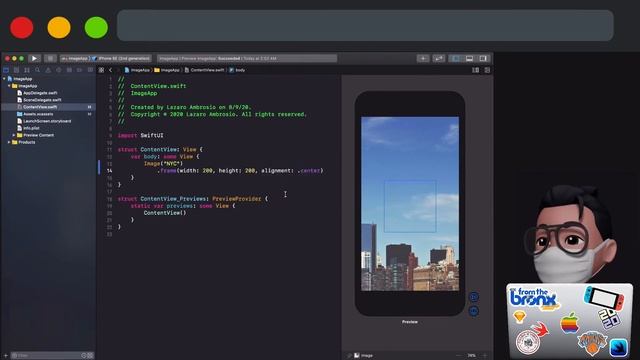
Task: Toggle source-control status filter in navigator
Action: pyautogui.click(x=90, y=356)
